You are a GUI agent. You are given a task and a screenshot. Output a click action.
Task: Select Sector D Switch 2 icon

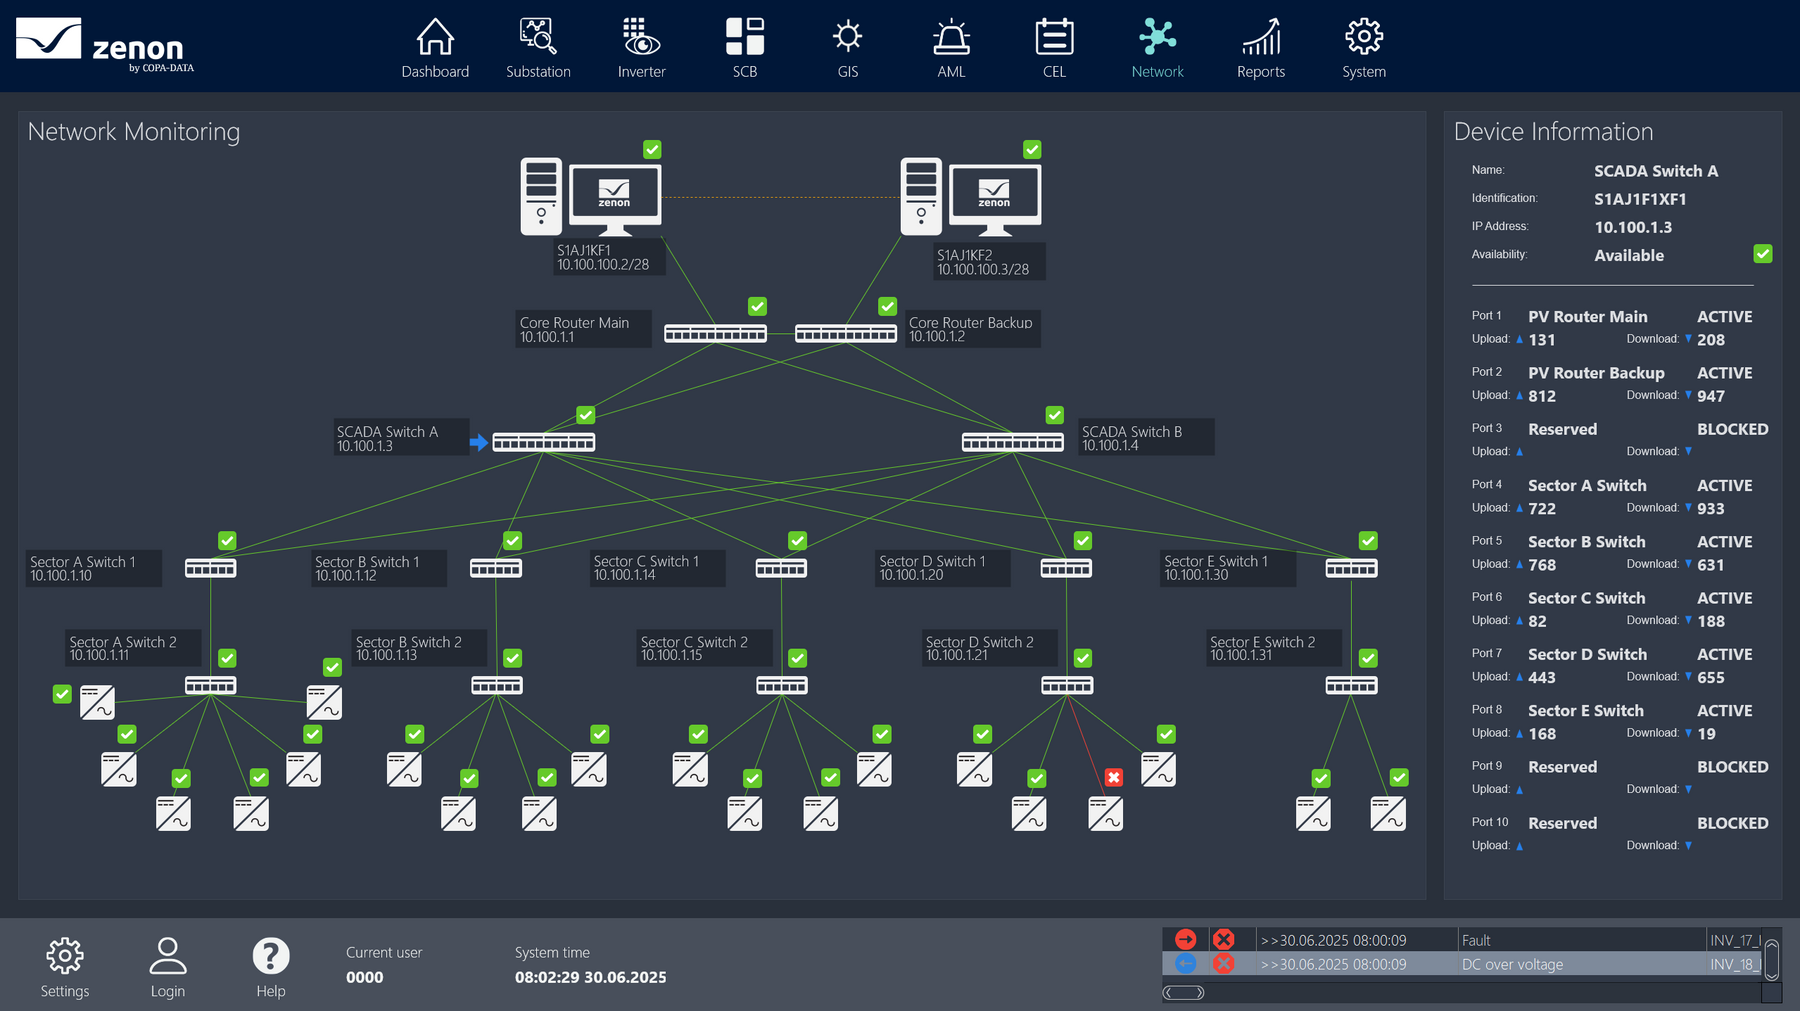pos(1067,685)
